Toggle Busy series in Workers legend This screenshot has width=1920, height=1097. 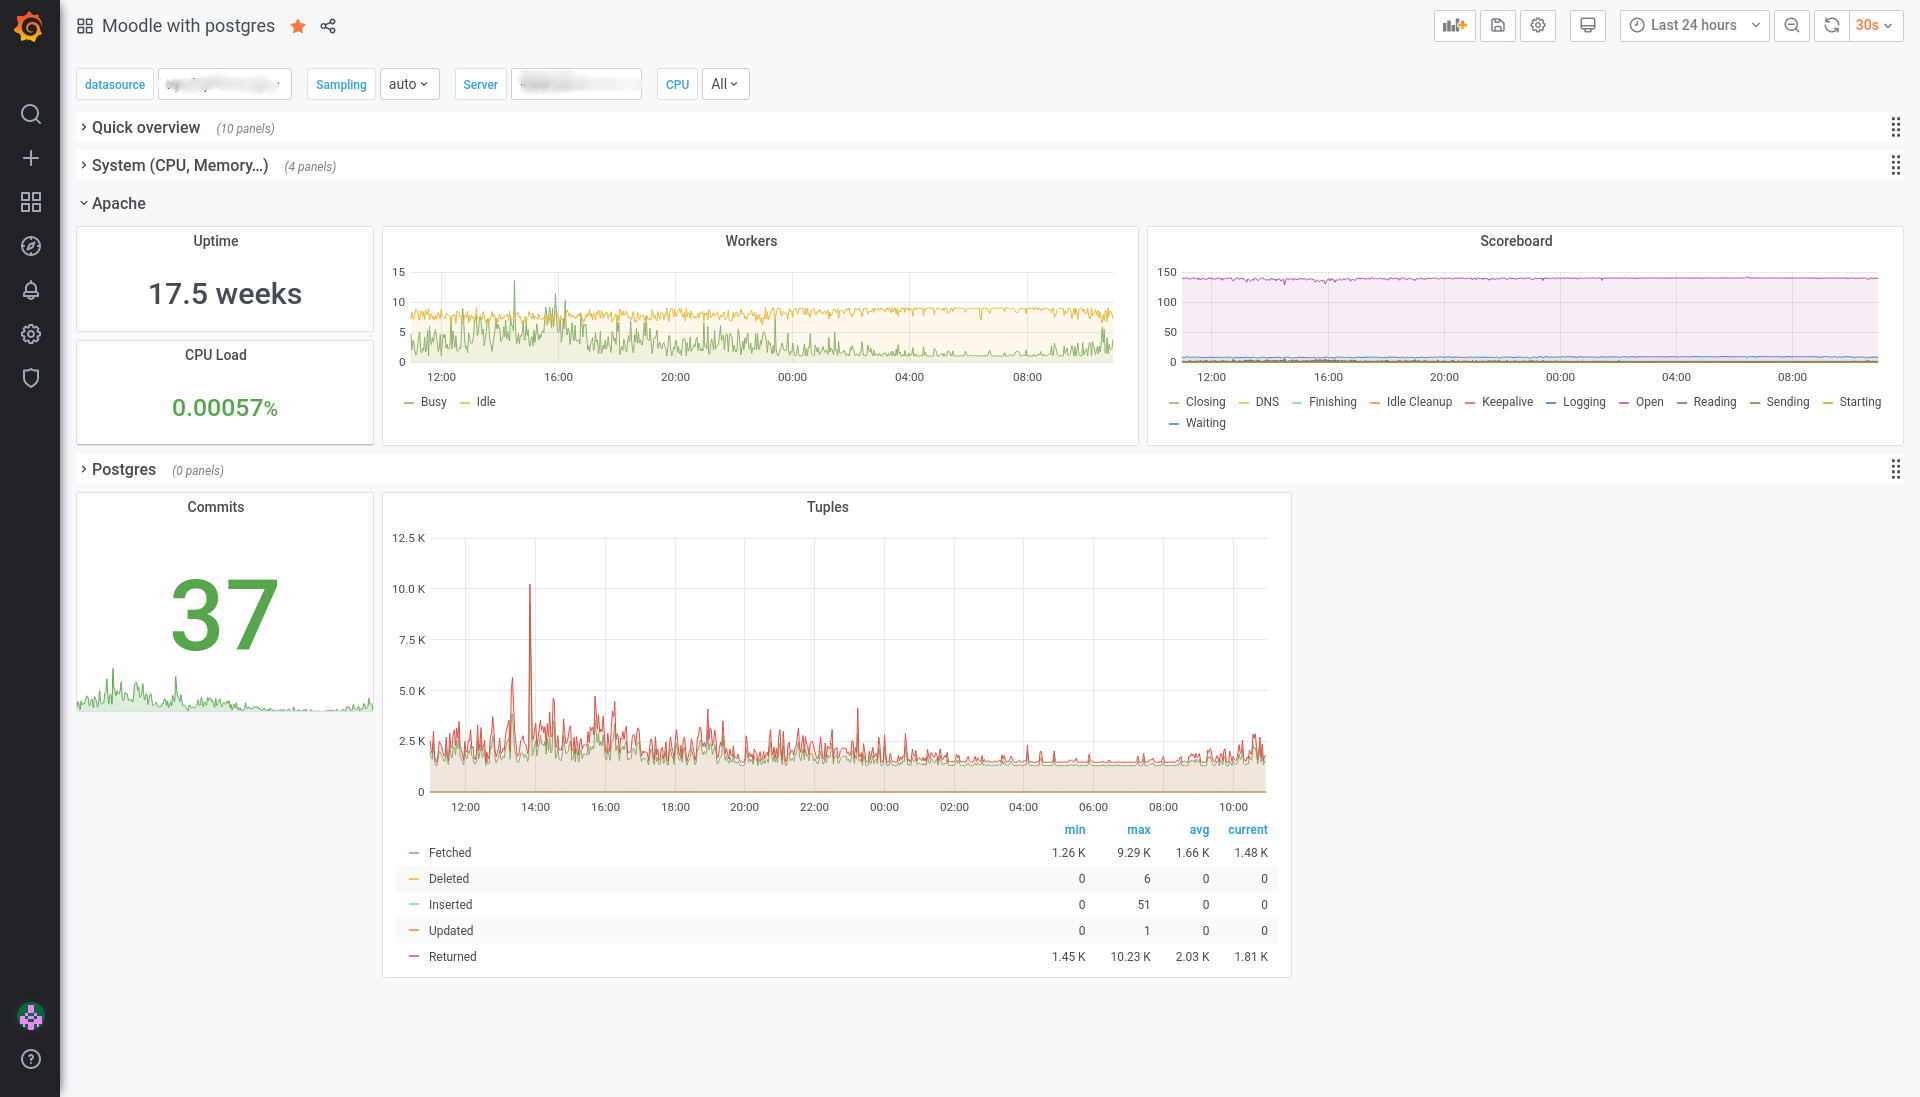(x=433, y=402)
